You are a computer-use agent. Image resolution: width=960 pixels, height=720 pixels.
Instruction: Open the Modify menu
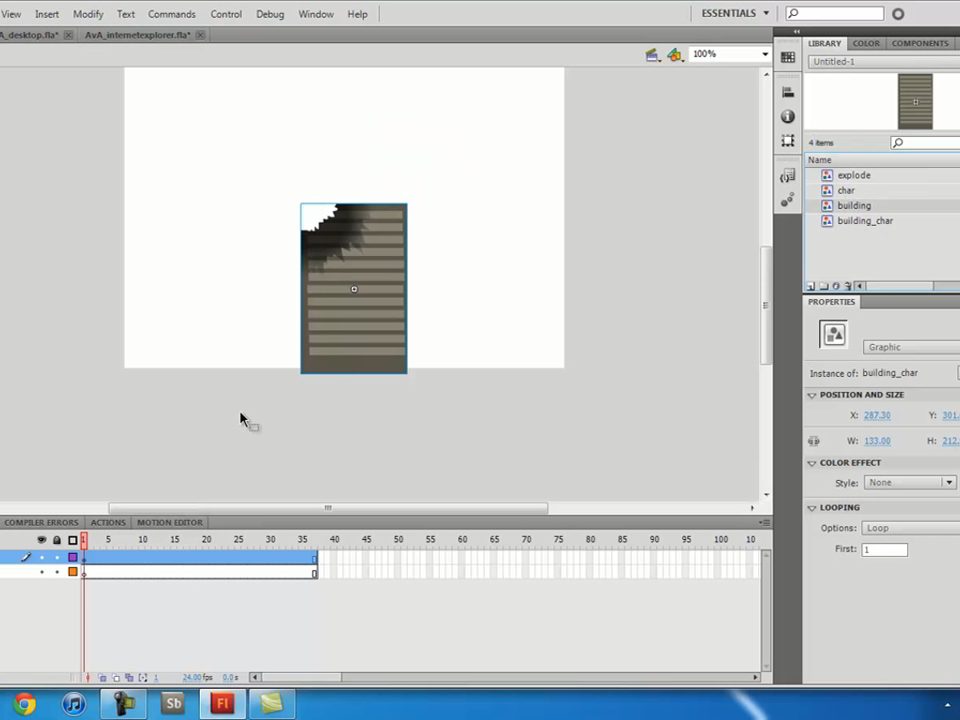[x=88, y=14]
